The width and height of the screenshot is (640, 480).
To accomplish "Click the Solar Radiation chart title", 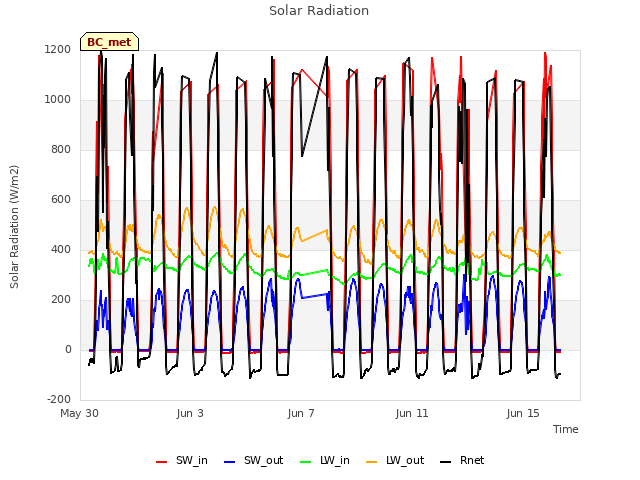I will [x=319, y=11].
